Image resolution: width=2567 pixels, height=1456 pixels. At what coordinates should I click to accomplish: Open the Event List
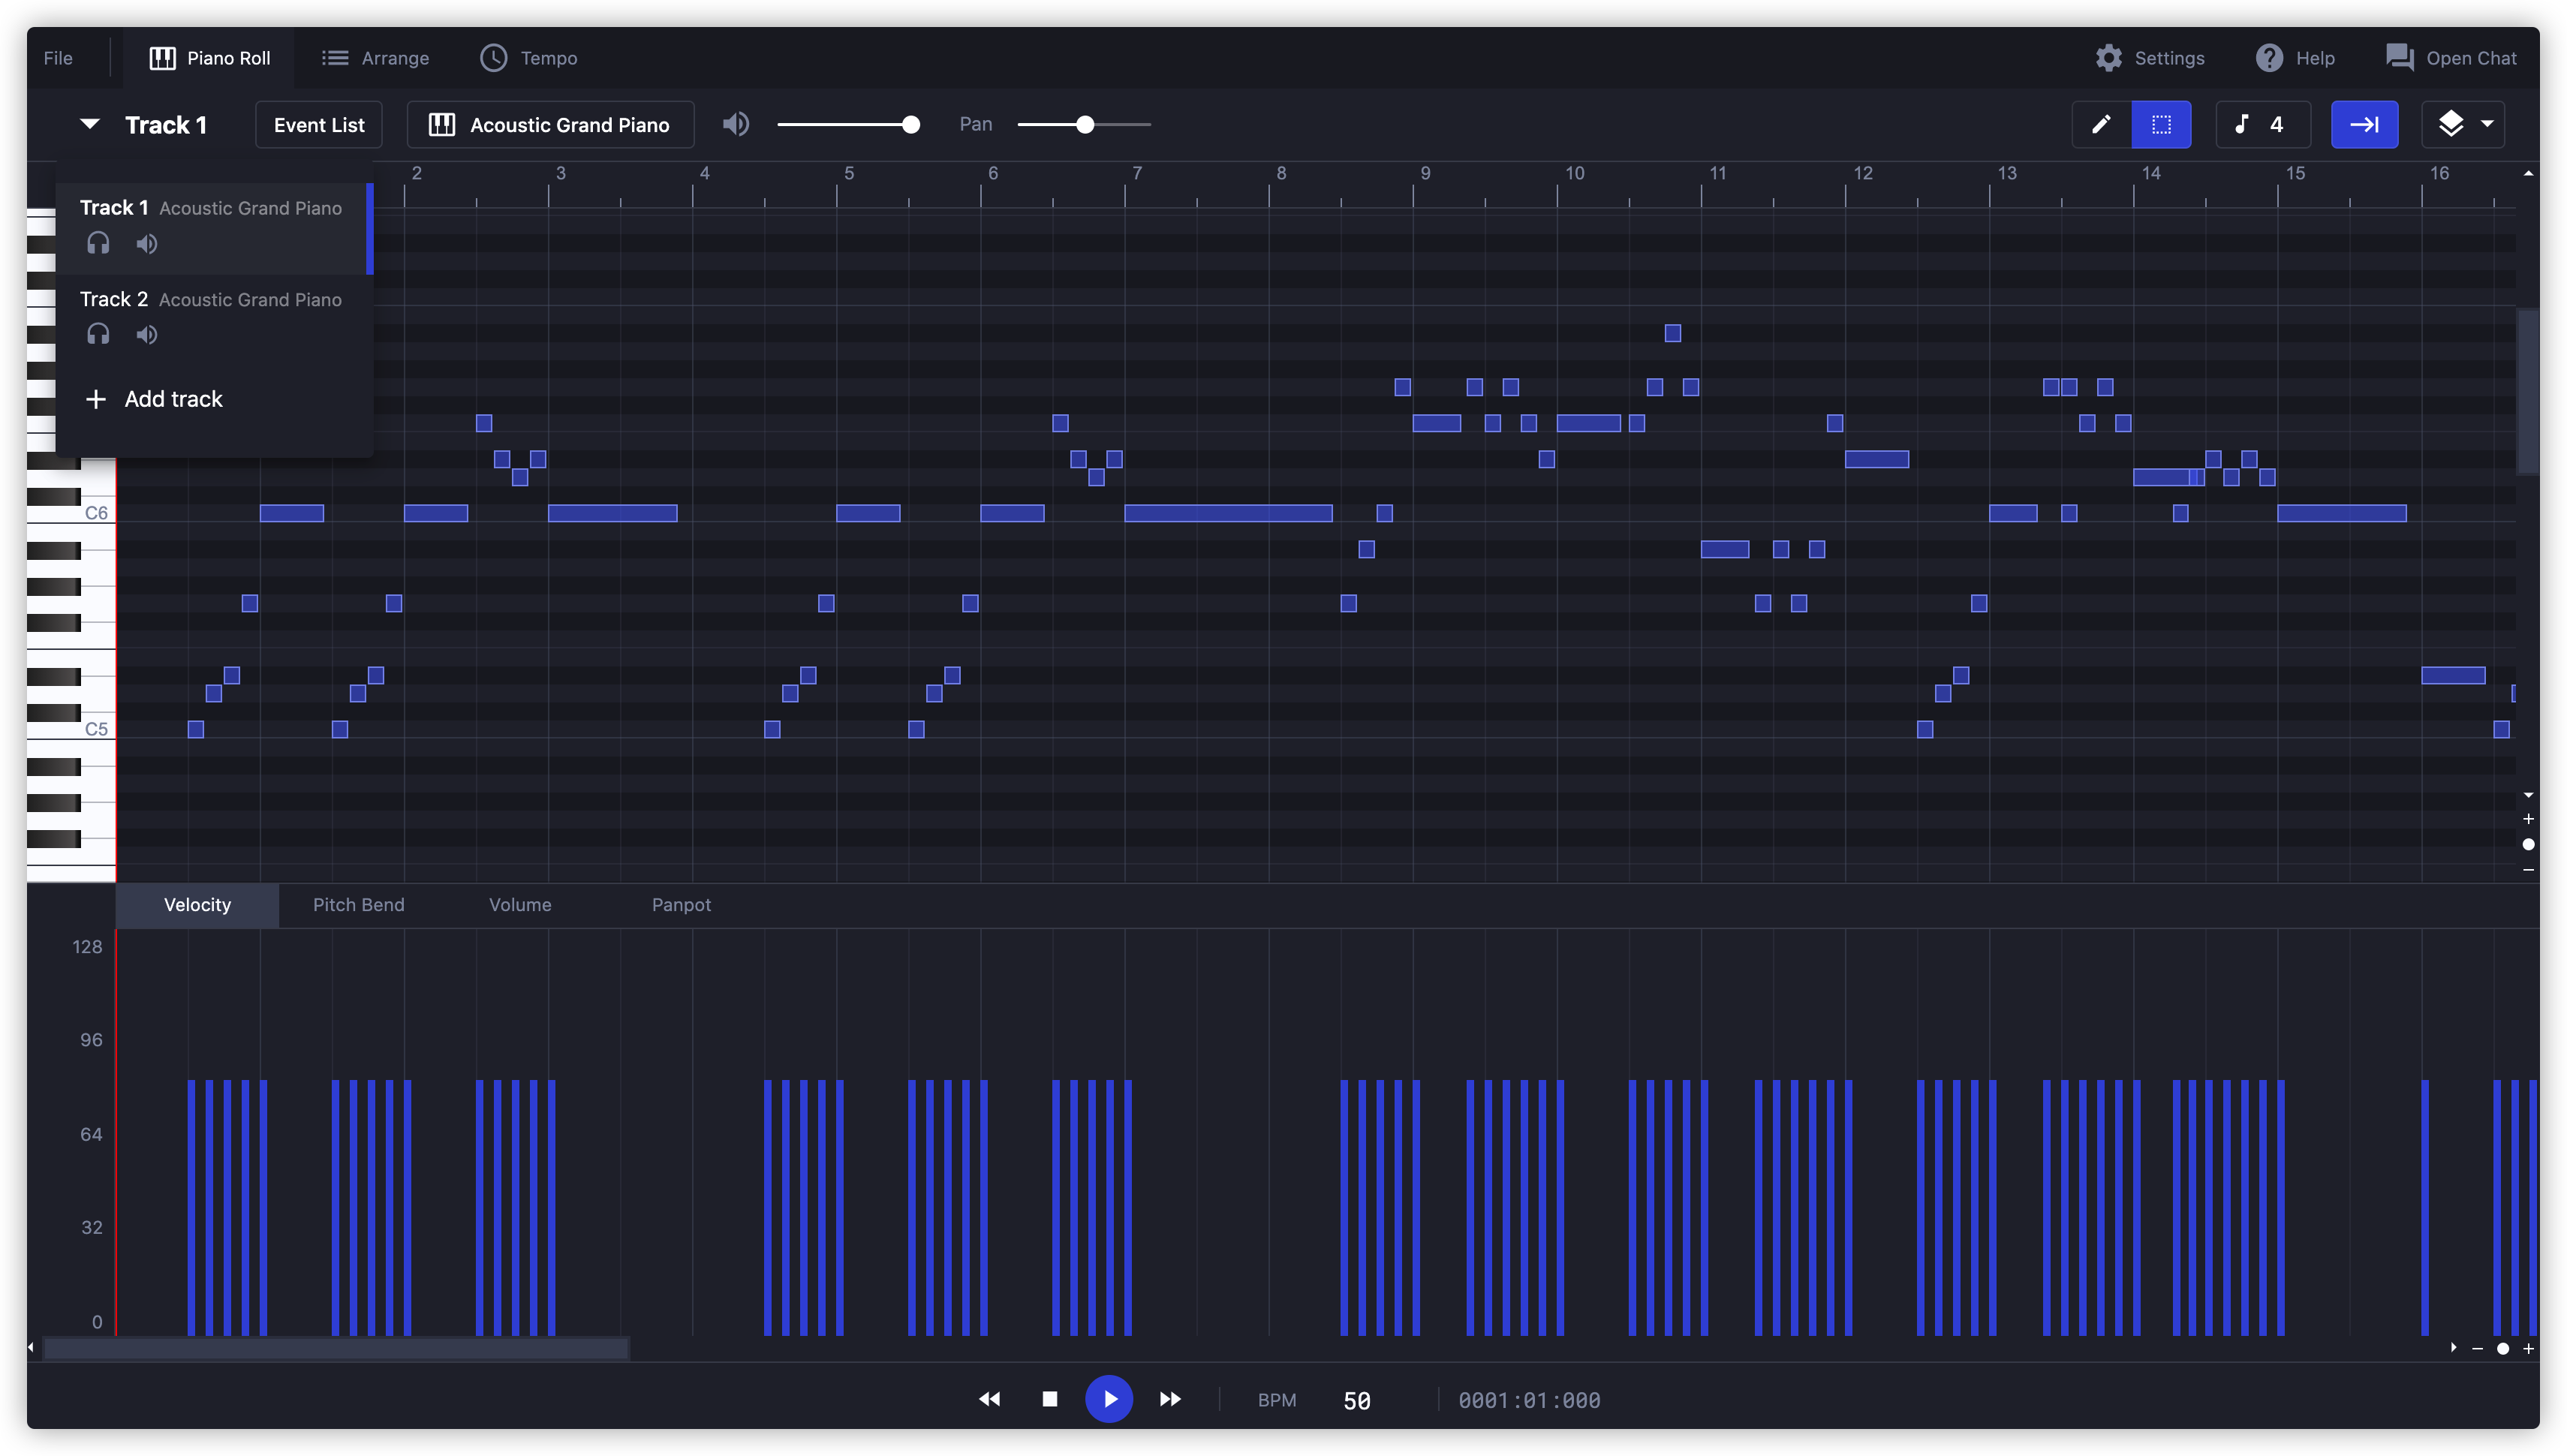coord(318,124)
